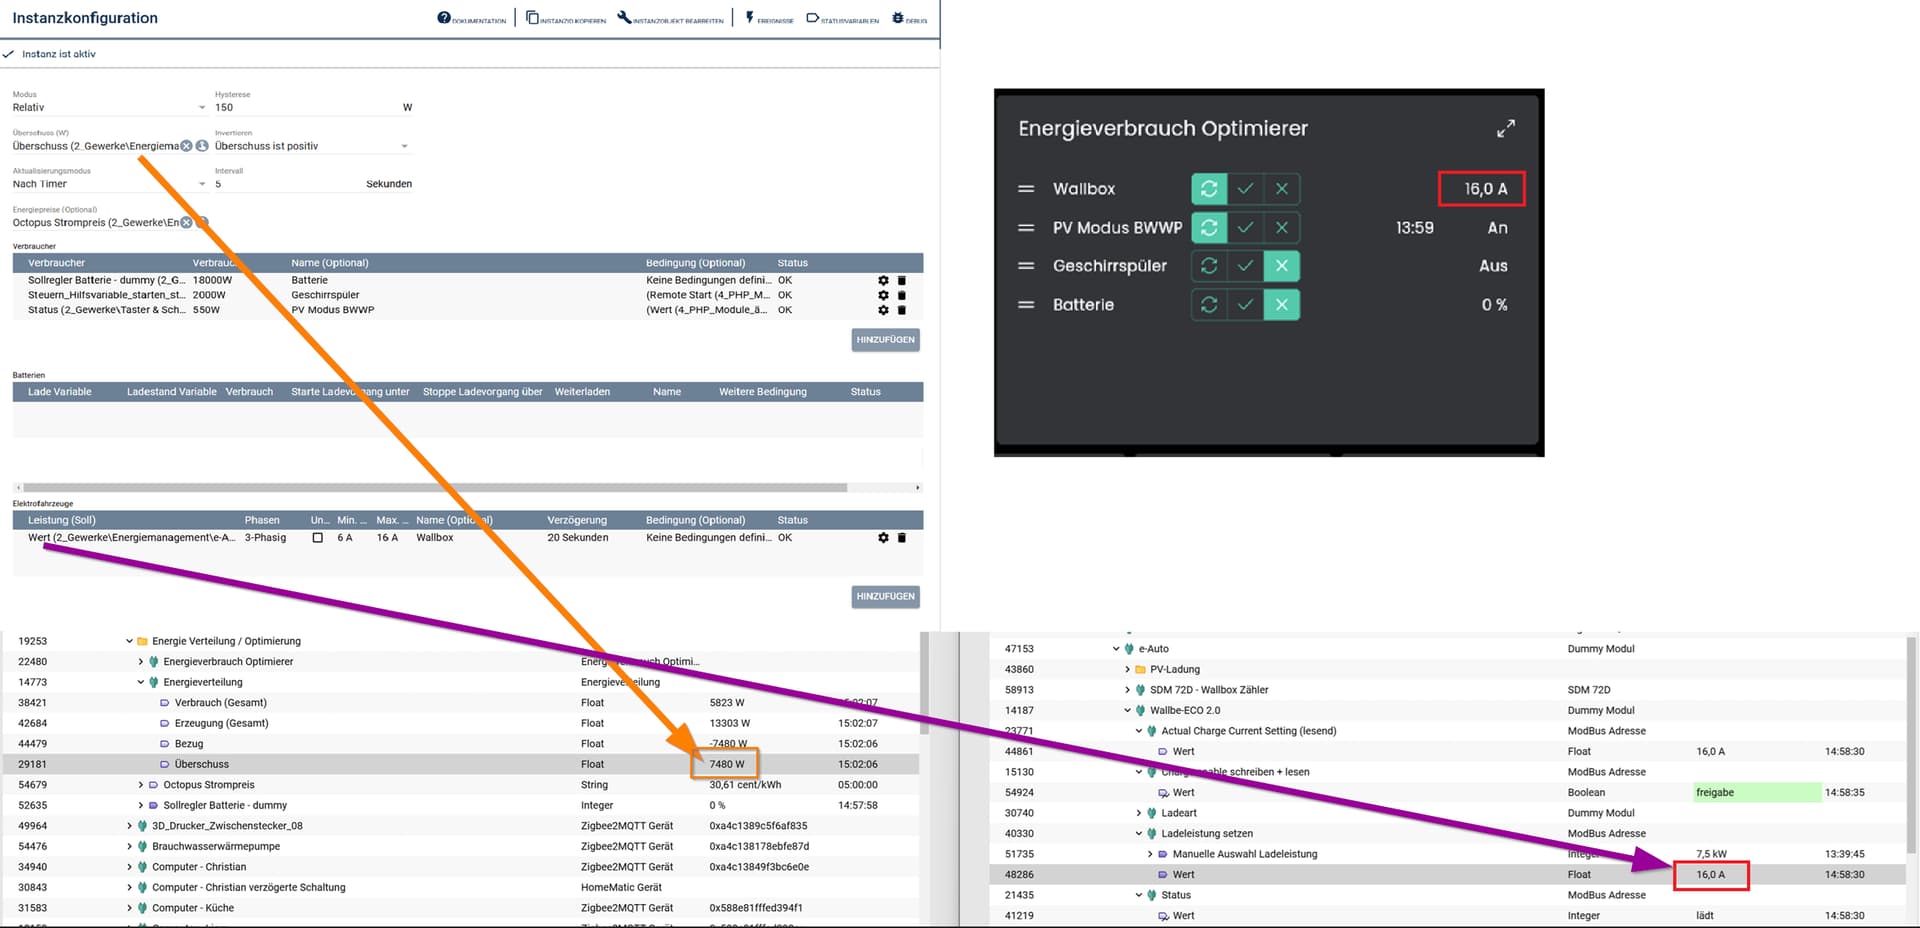Open Aktualisierungsmodus dropdown Nach Timer
Image resolution: width=1920 pixels, height=928 pixels.
pyautogui.click(x=110, y=184)
